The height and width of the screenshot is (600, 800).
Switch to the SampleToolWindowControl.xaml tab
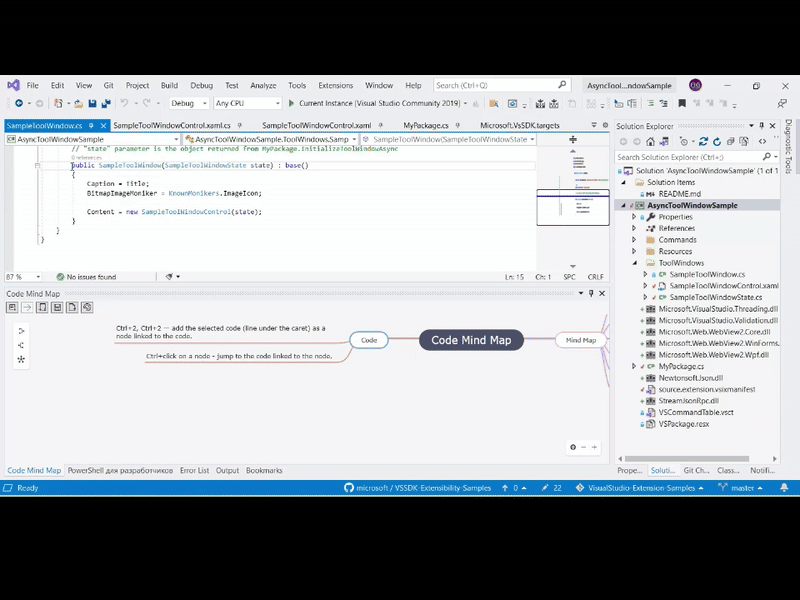316,125
